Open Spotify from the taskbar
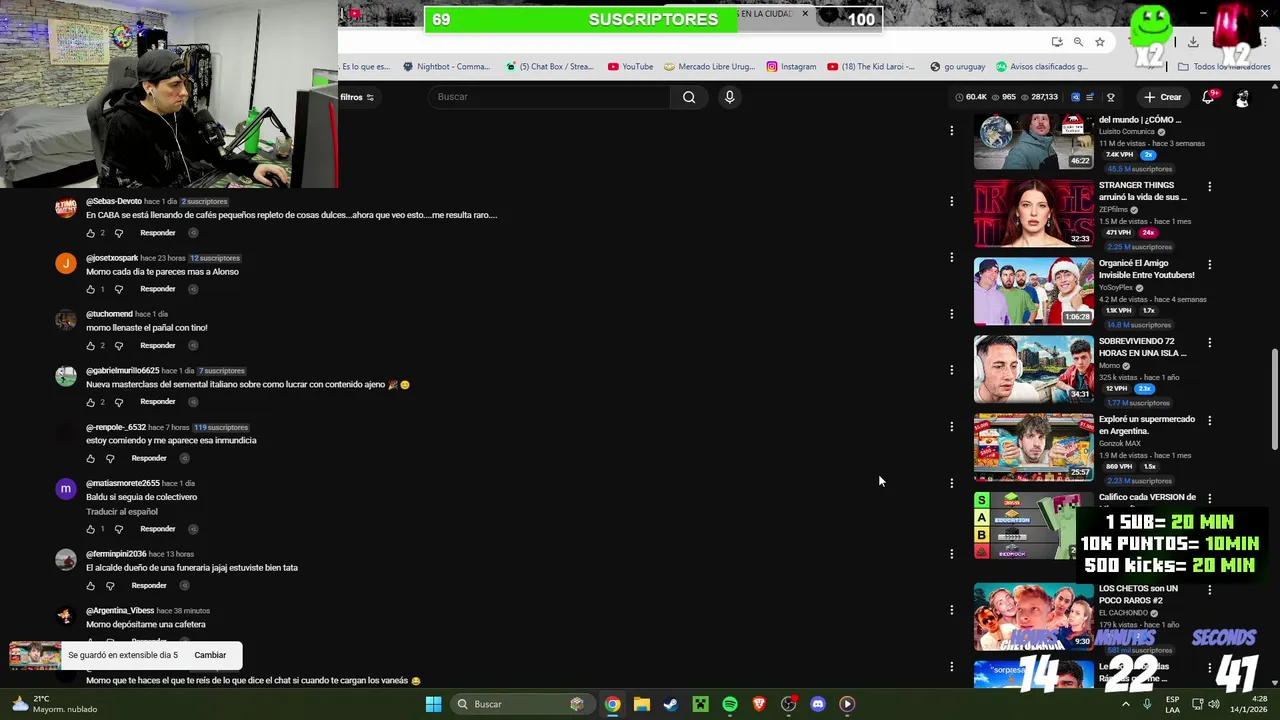 point(730,704)
